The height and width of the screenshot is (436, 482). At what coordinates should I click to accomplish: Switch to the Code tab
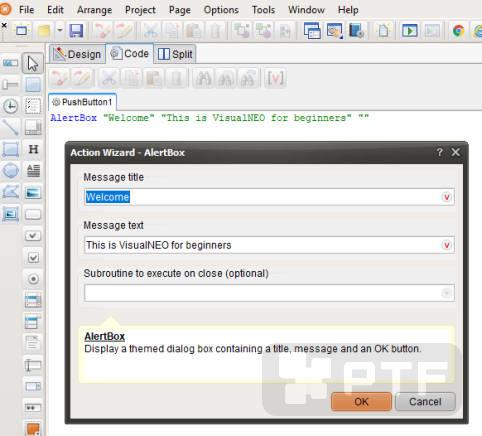point(130,53)
